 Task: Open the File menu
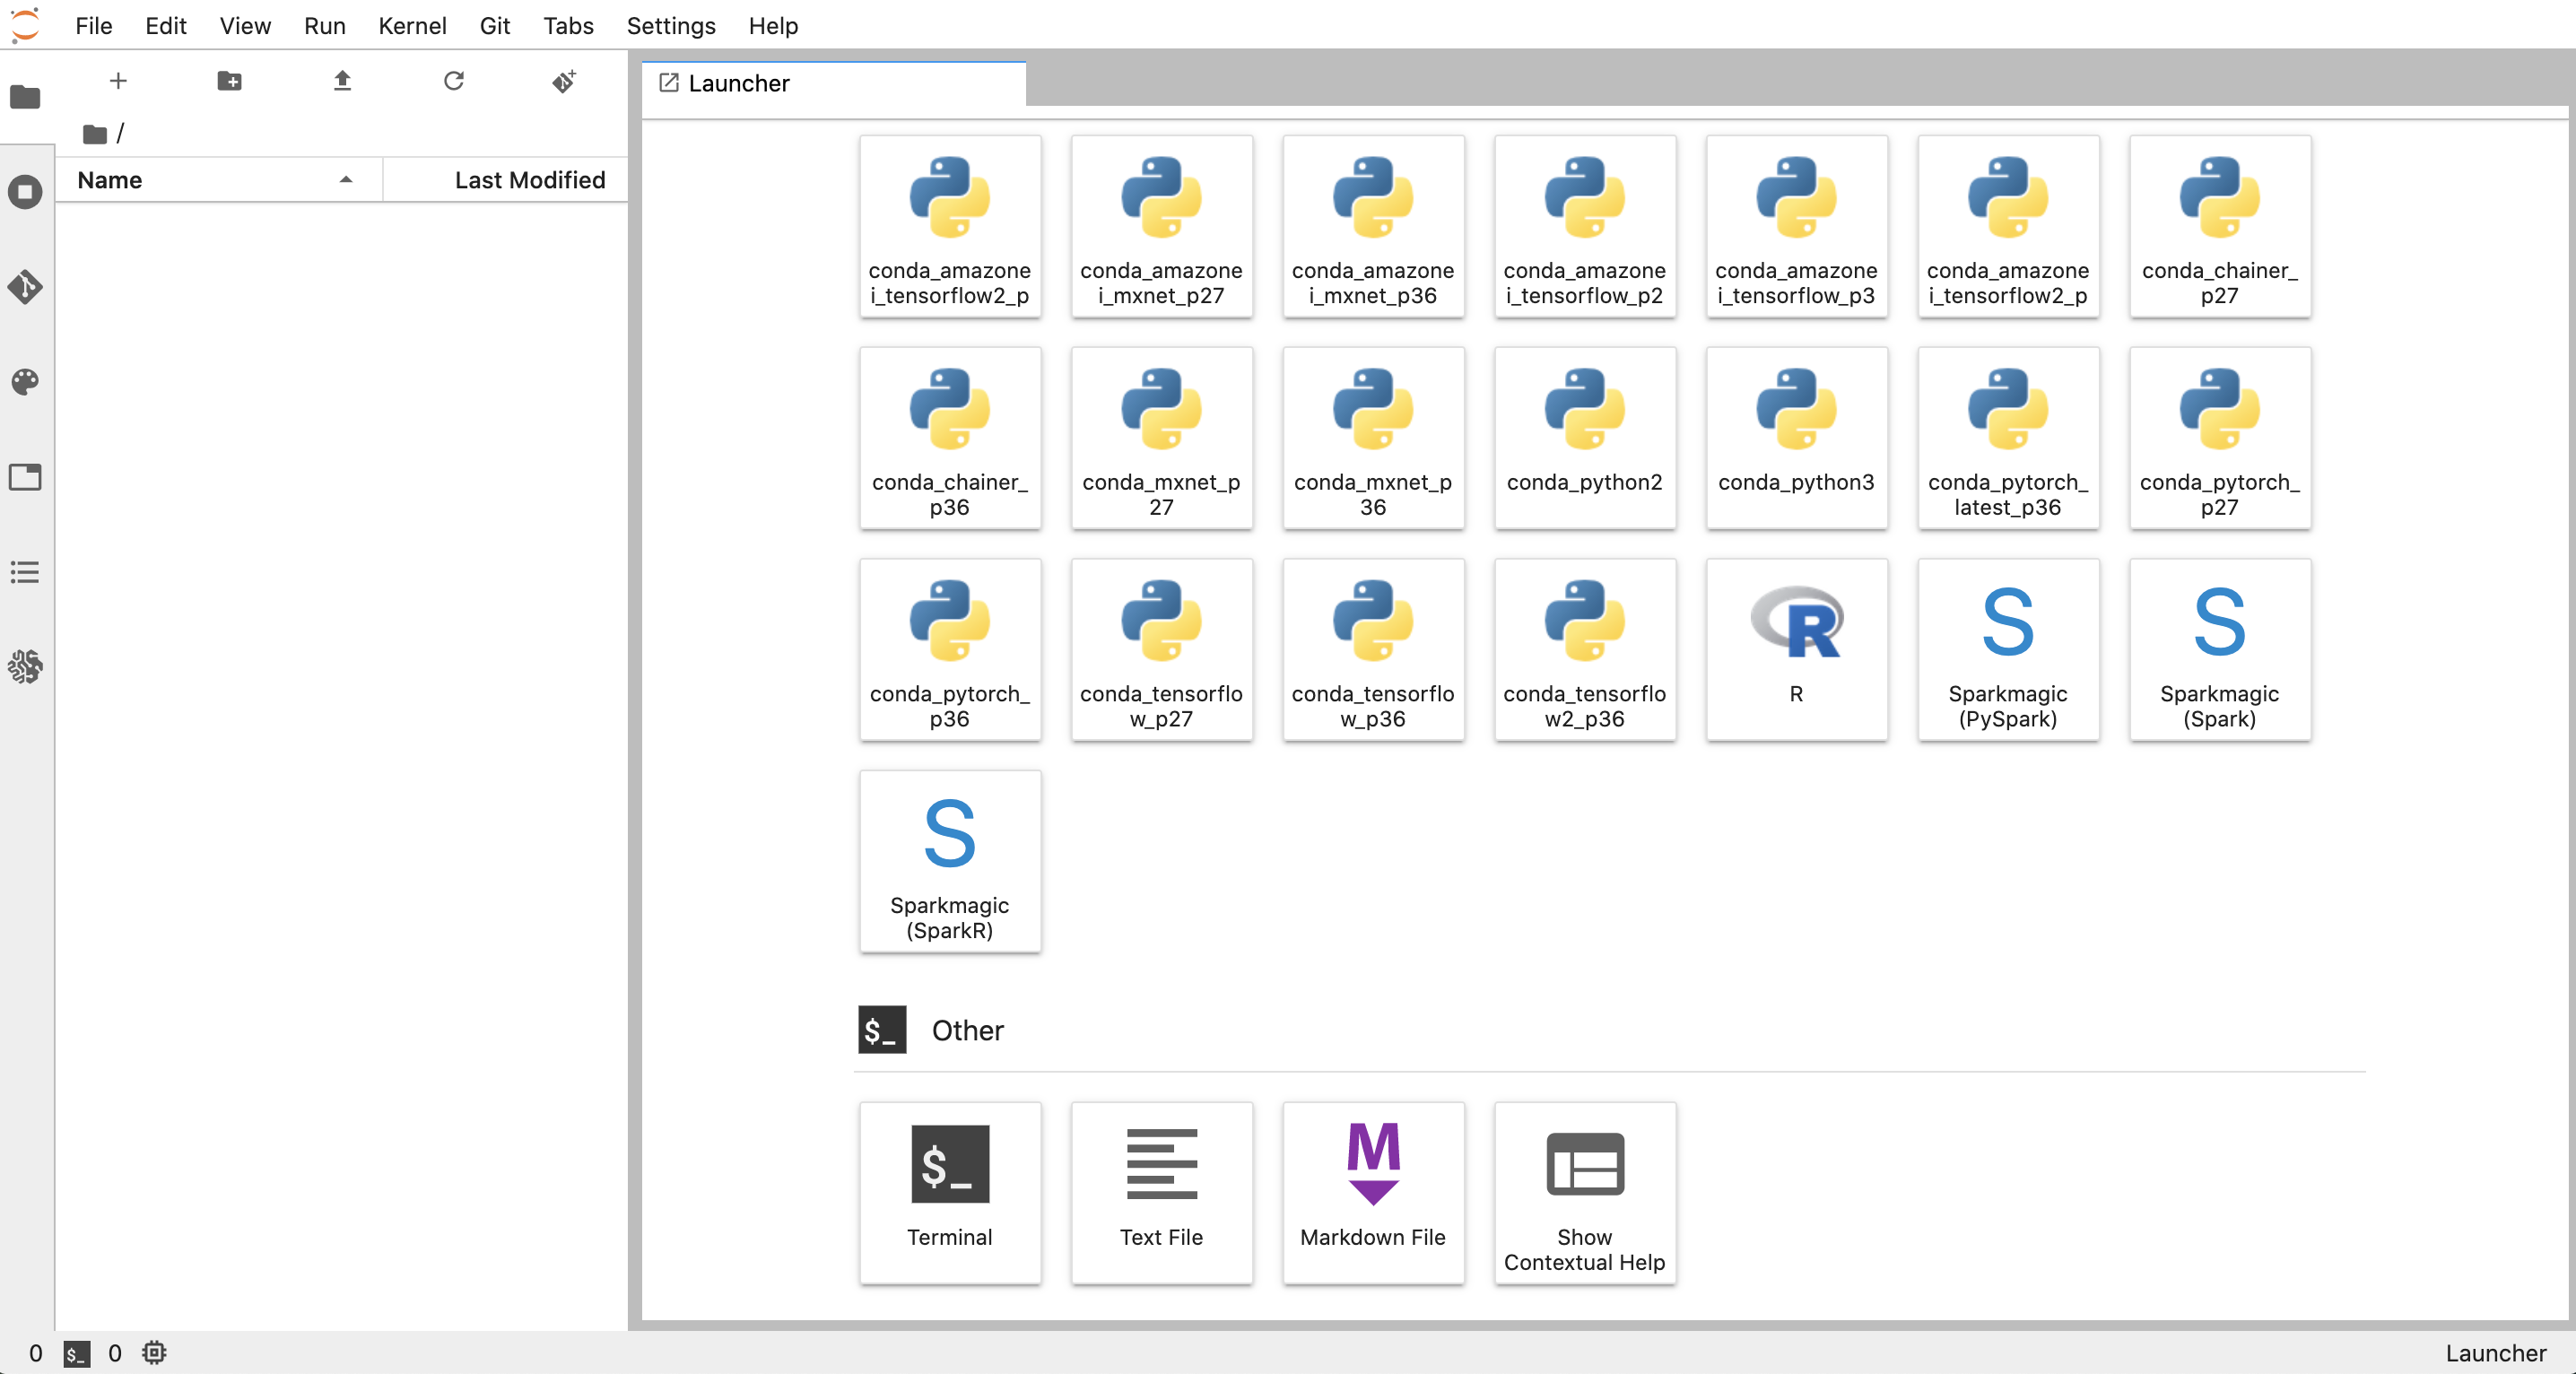[x=94, y=26]
